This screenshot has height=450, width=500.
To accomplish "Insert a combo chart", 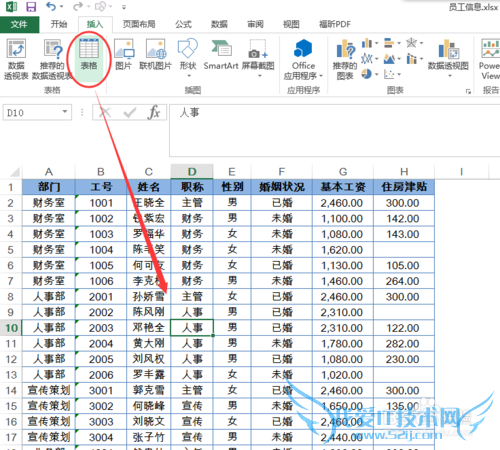I will 411,59.
